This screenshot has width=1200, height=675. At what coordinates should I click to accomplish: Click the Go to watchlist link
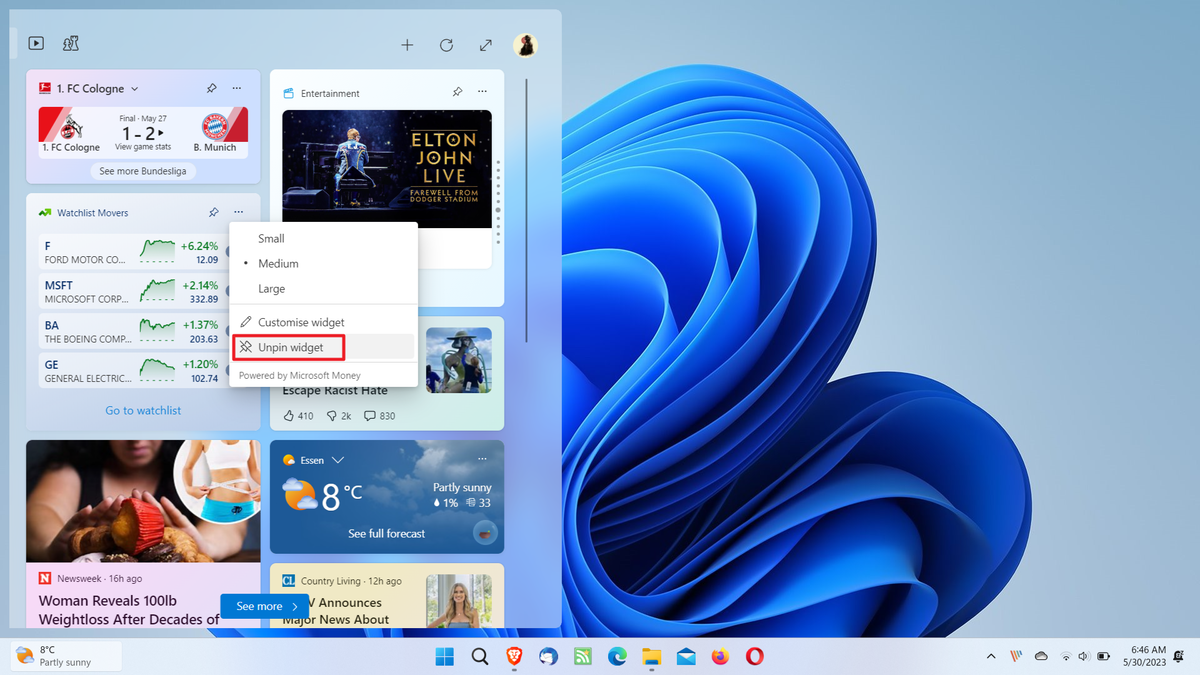pos(142,410)
